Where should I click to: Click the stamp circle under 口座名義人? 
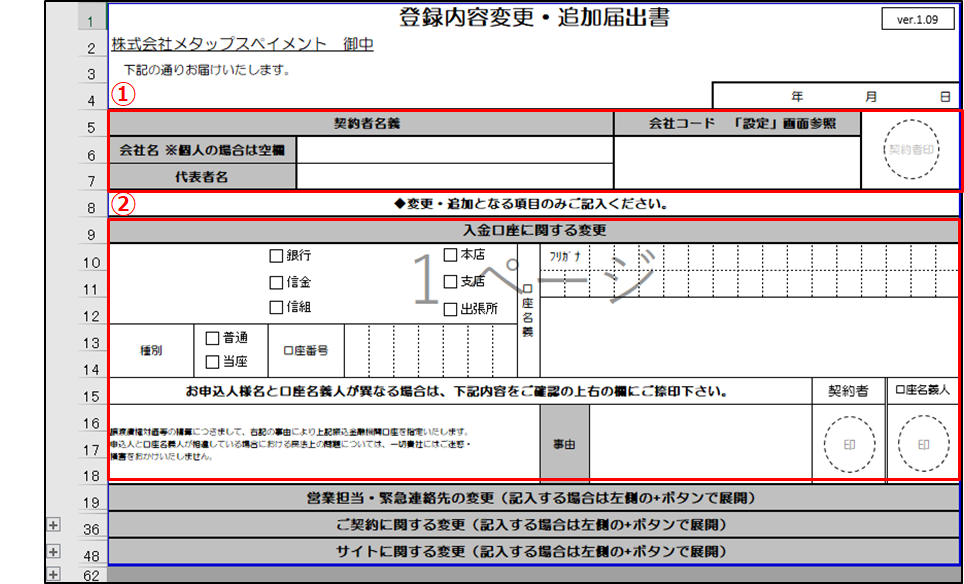coord(924,444)
